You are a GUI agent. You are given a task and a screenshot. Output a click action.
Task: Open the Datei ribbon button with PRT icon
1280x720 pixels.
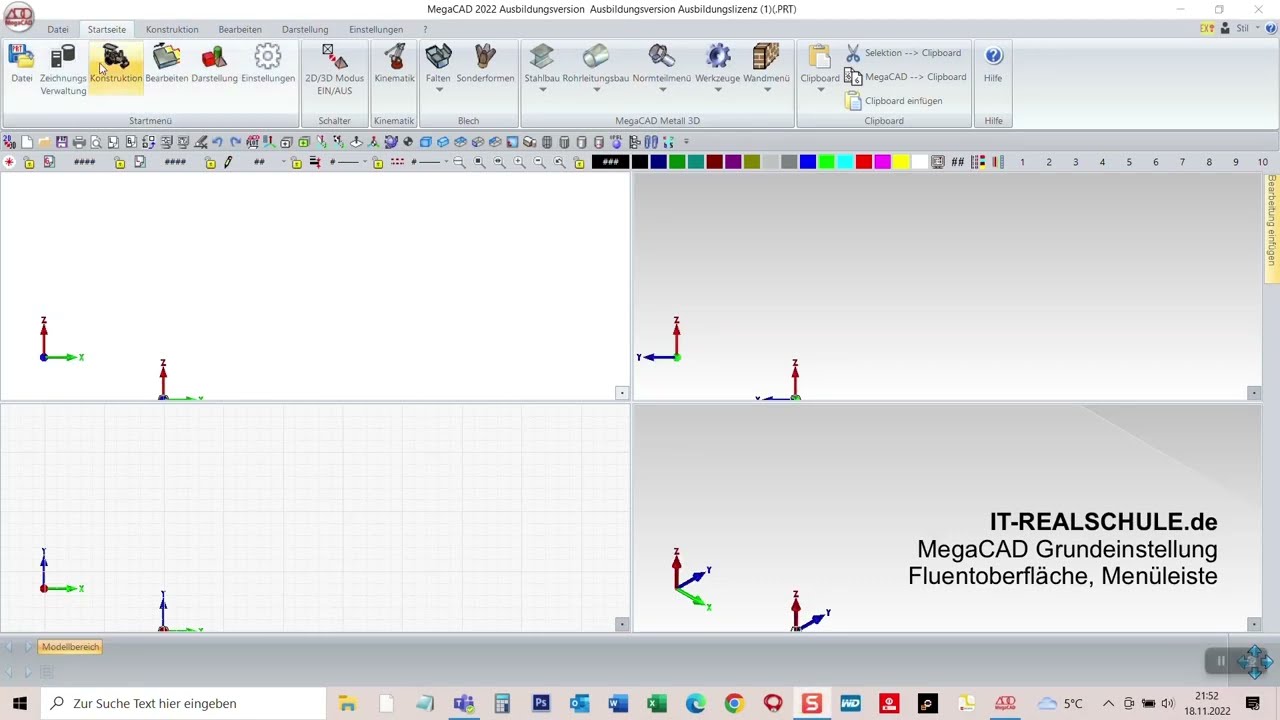click(21, 62)
